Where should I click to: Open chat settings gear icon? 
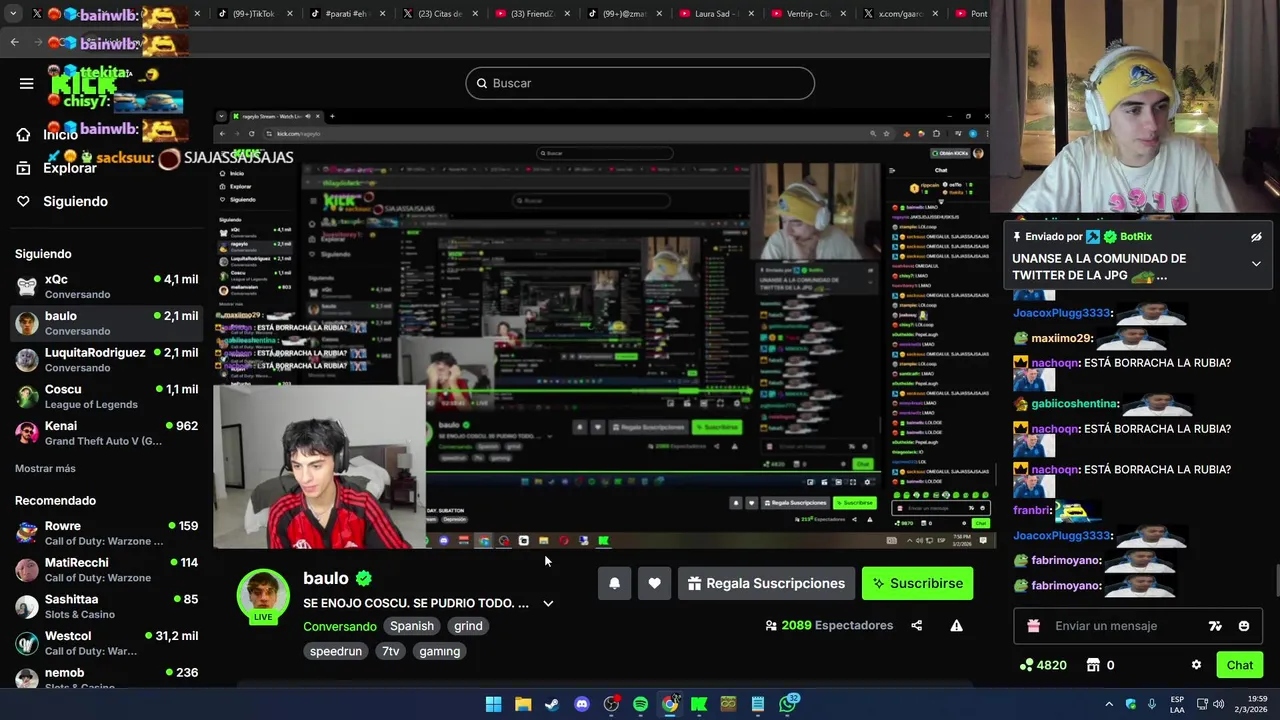[x=1196, y=665]
